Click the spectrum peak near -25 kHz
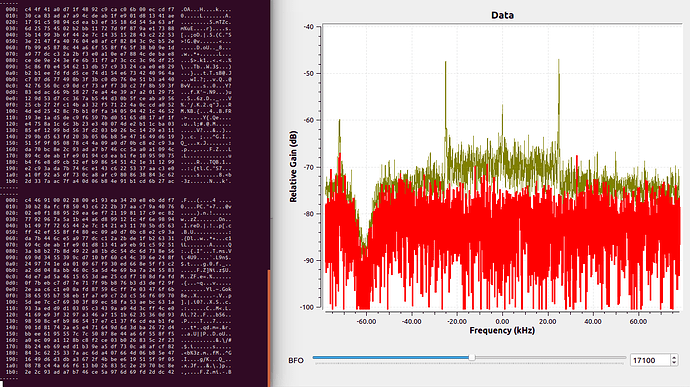This screenshot has width=690, height=387. [445, 97]
